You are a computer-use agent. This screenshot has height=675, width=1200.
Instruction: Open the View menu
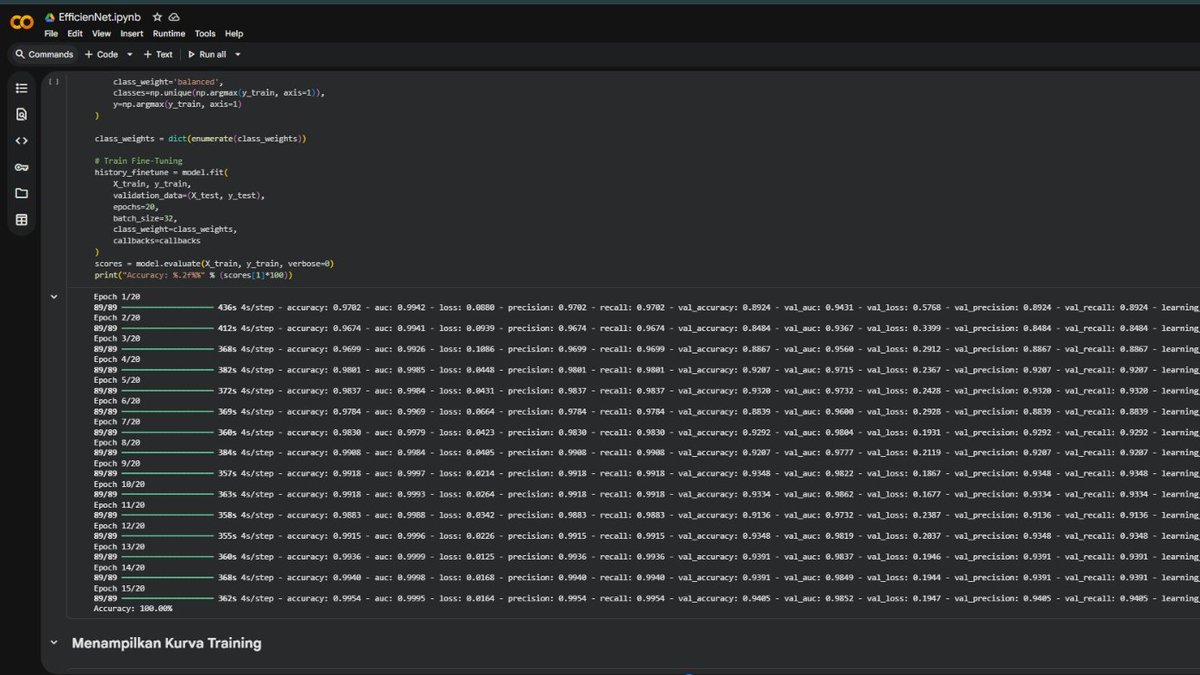tap(101, 34)
